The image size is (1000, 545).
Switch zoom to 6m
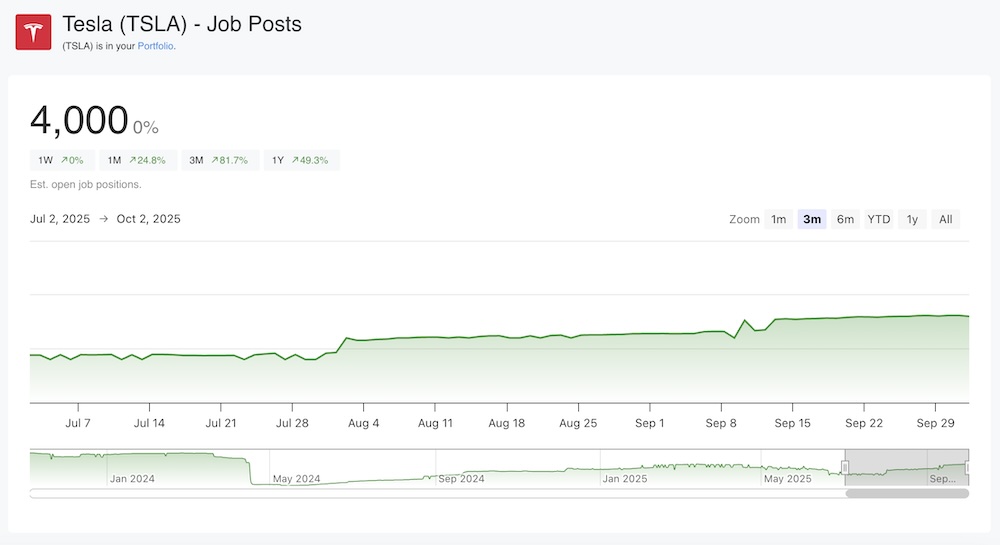tap(845, 219)
